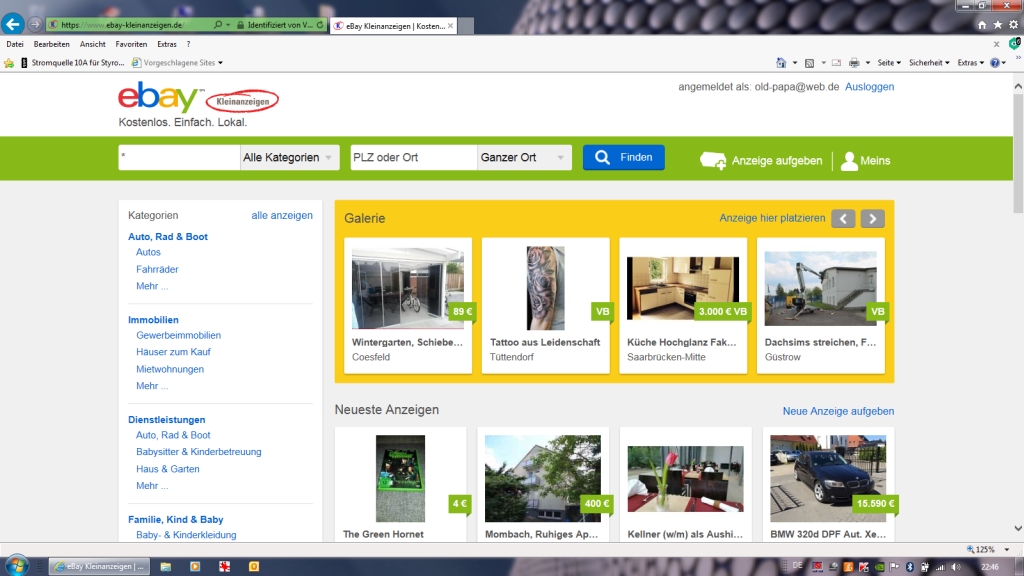The height and width of the screenshot is (576, 1024).
Task: Click the RSS feeds icon
Action: (x=809, y=63)
